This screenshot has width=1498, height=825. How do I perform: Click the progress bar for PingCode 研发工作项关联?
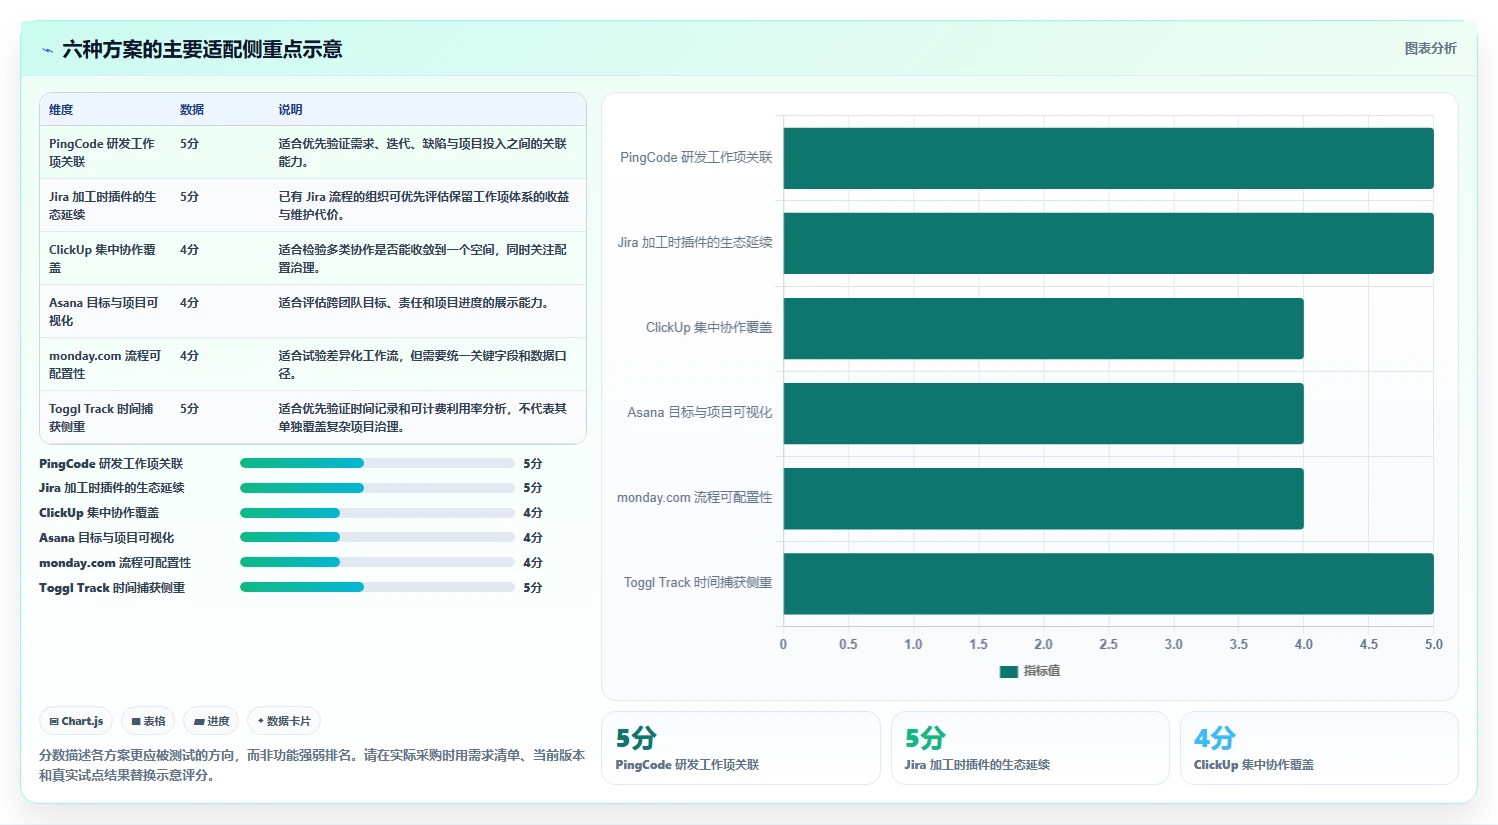point(377,463)
